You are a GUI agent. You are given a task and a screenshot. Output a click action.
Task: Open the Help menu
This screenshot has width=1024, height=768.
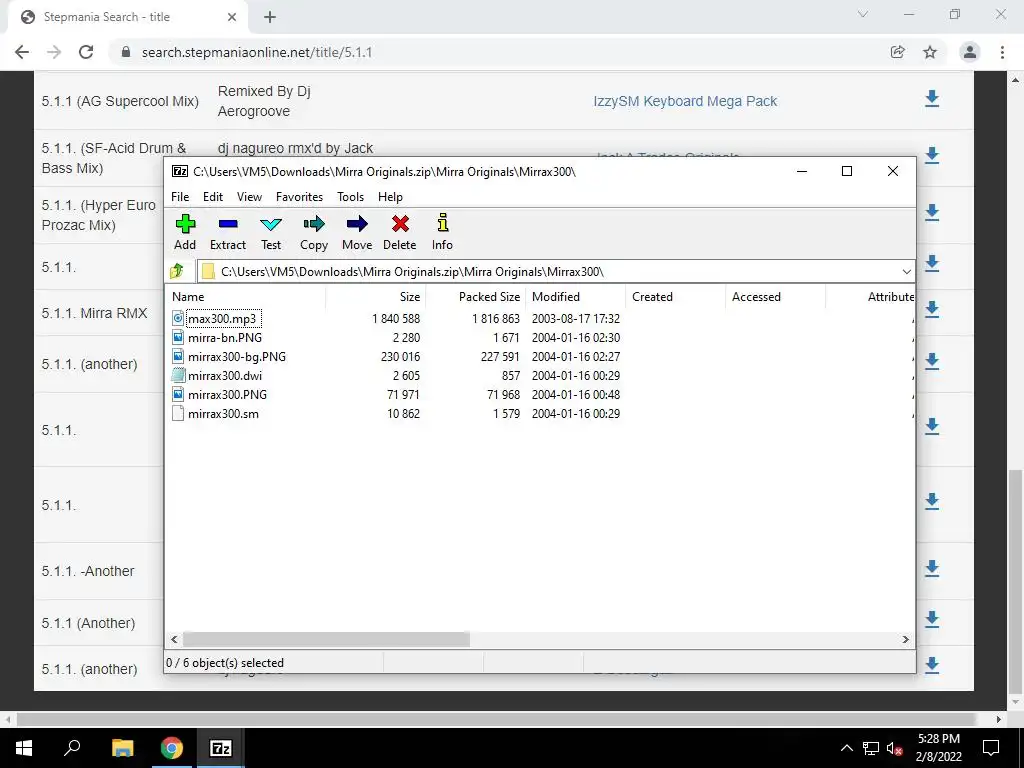(x=390, y=197)
